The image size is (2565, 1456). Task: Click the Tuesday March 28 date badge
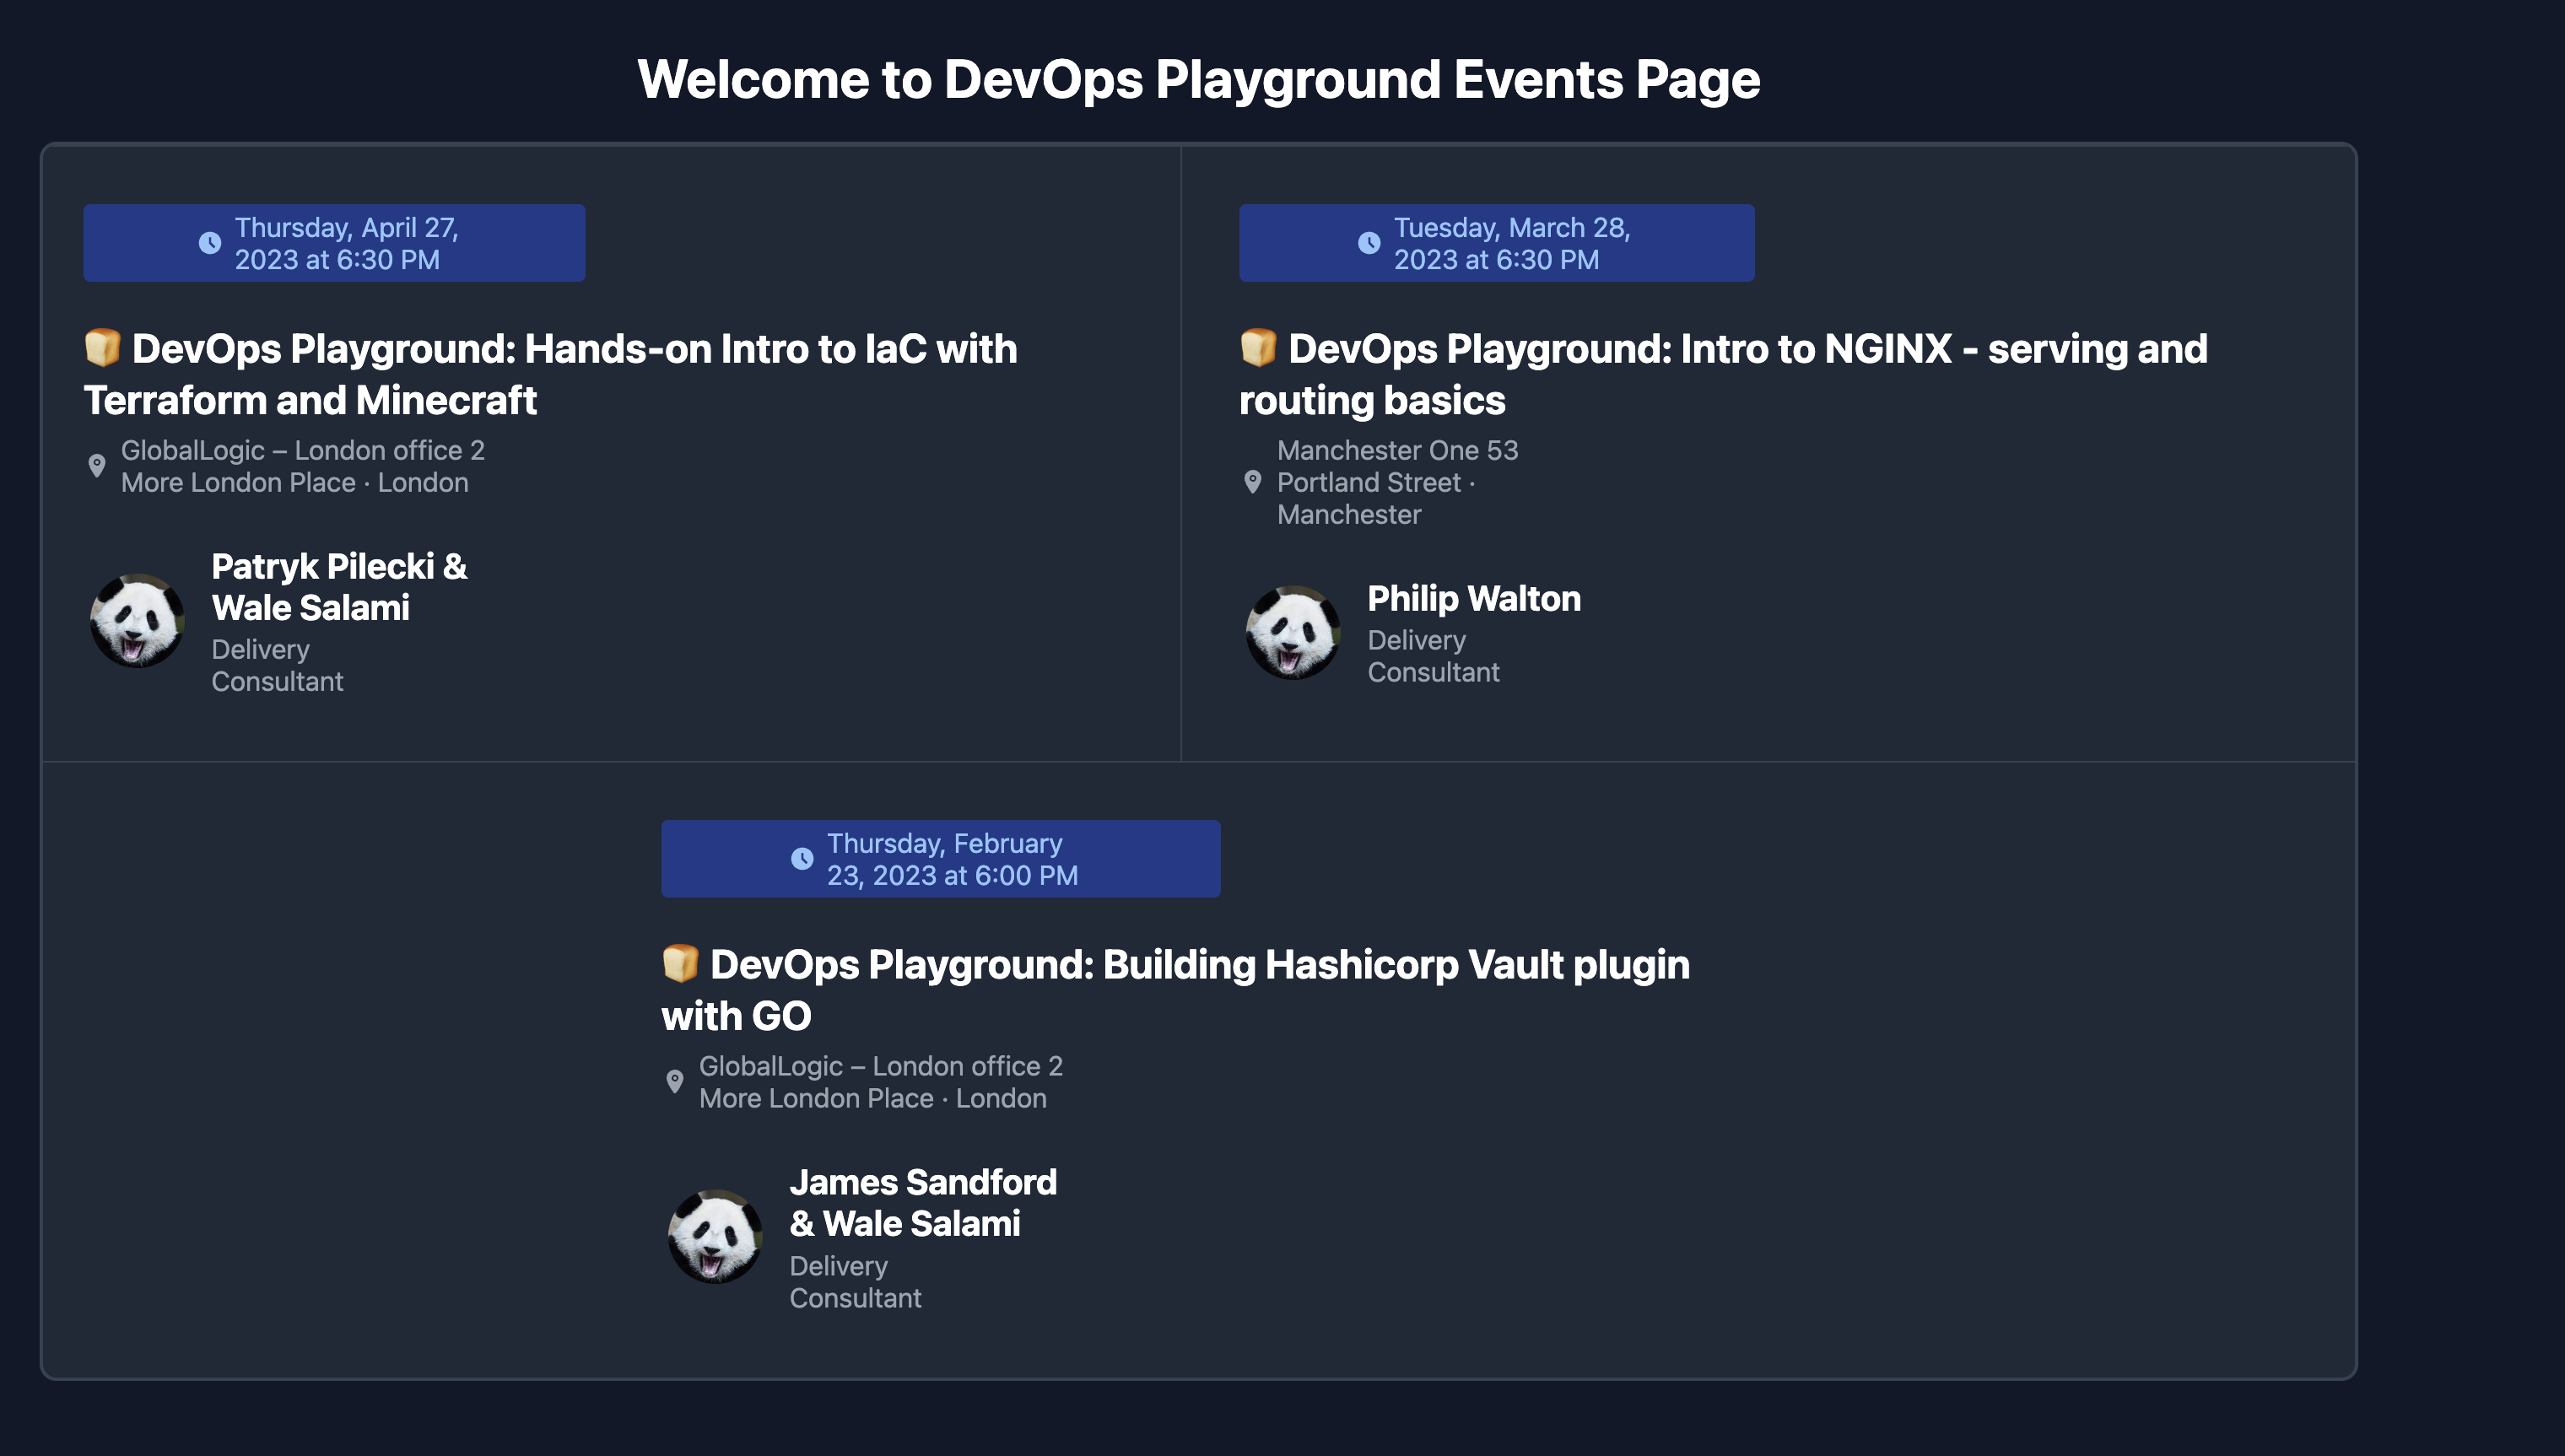(x=1495, y=242)
